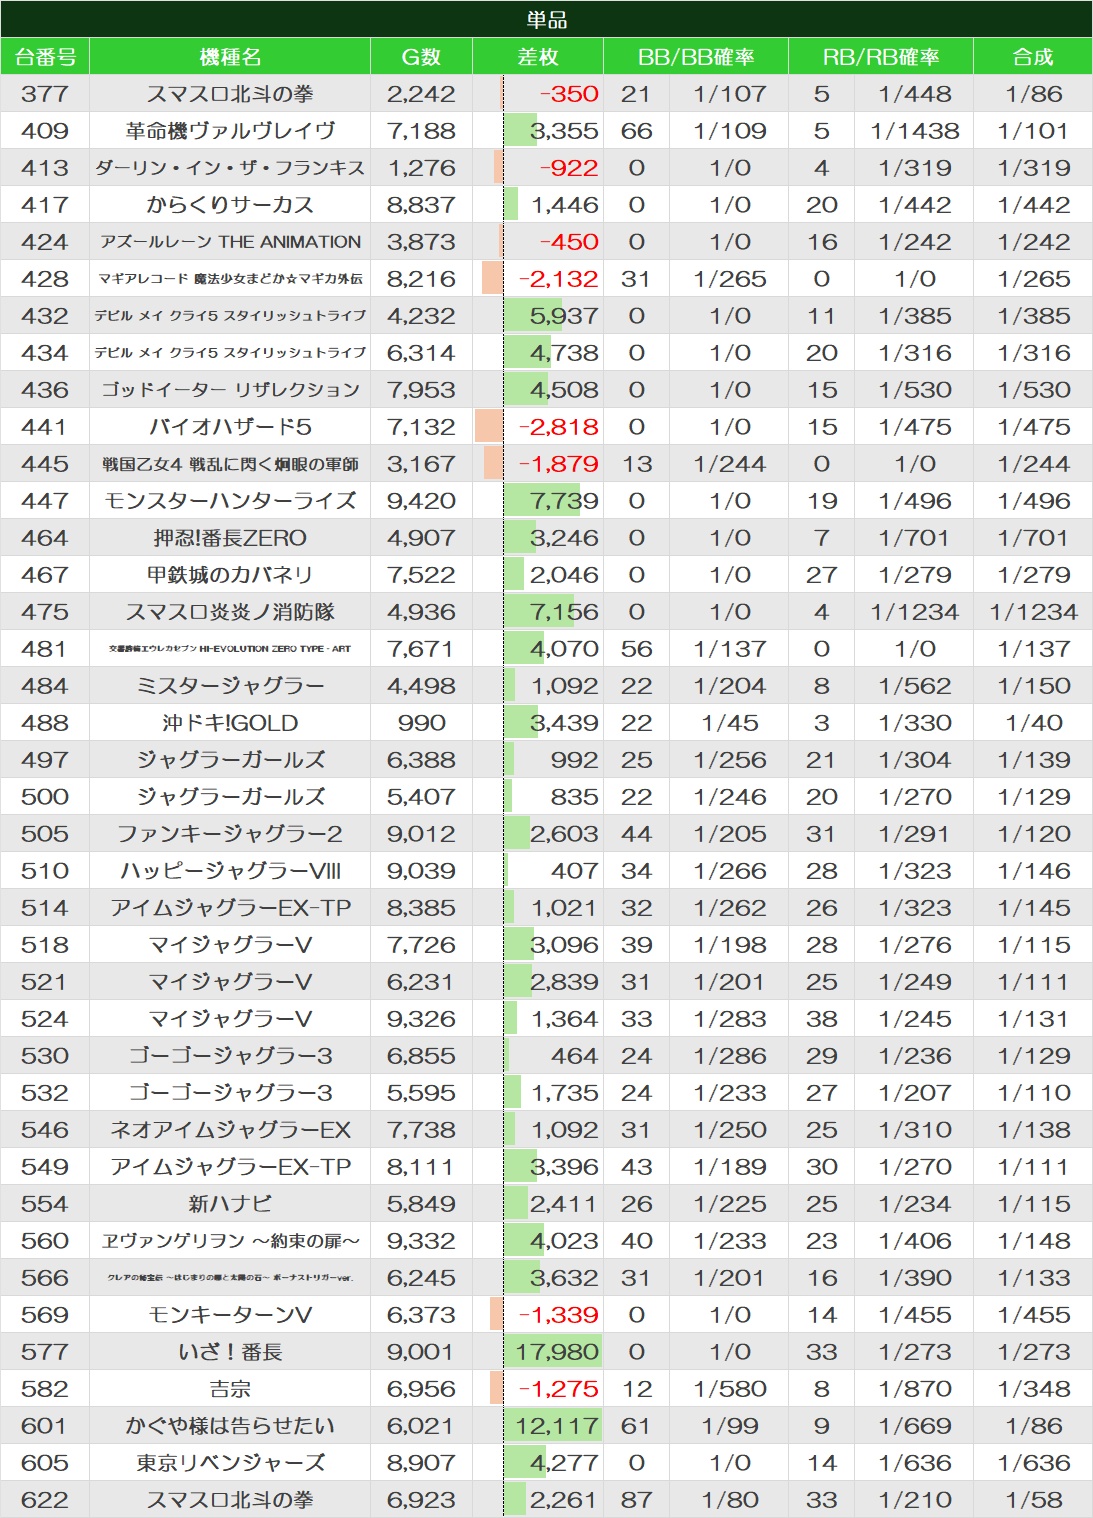Select ゴーゴージャグラー3 in row 530
The height and width of the screenshot is (1518, 1093).
pos(230,1056)
